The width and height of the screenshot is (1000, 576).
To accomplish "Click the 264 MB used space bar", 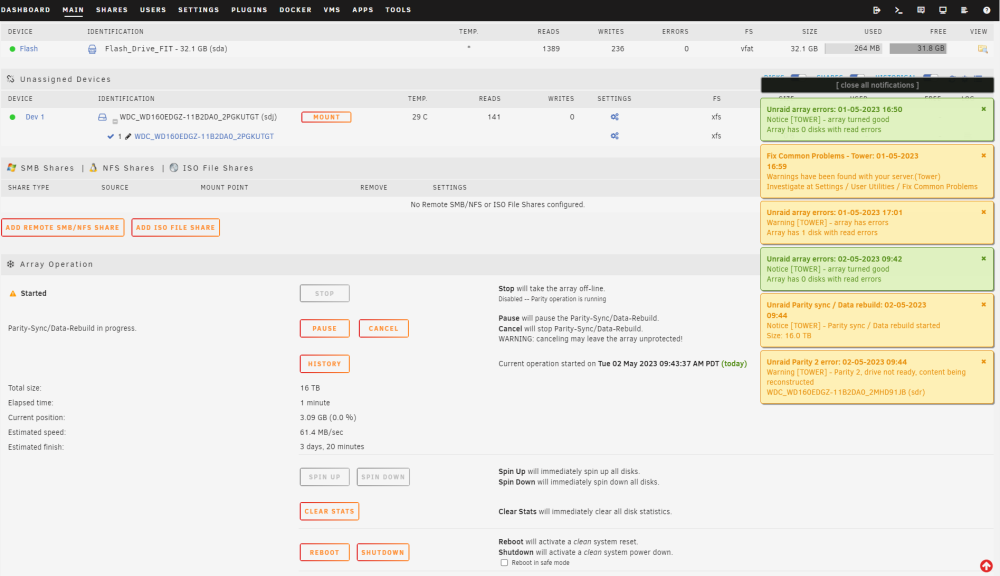I will (853, 48).
